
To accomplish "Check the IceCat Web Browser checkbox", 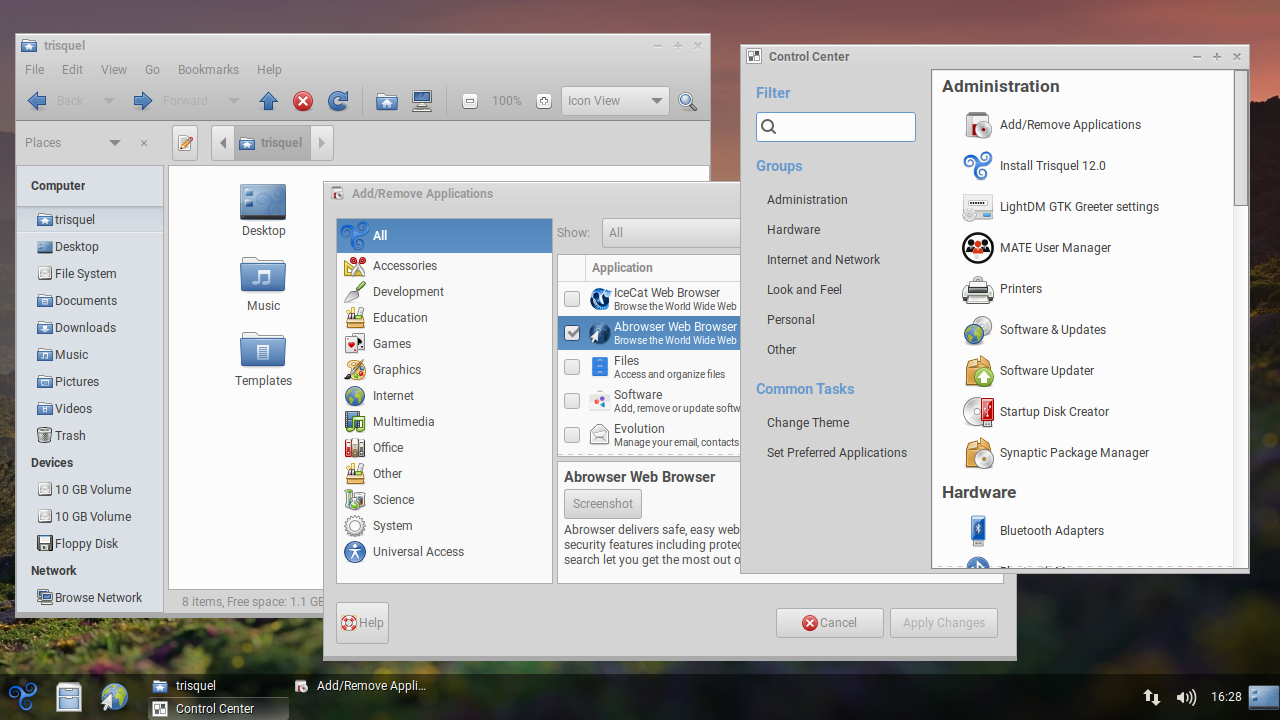I will 572,299.
